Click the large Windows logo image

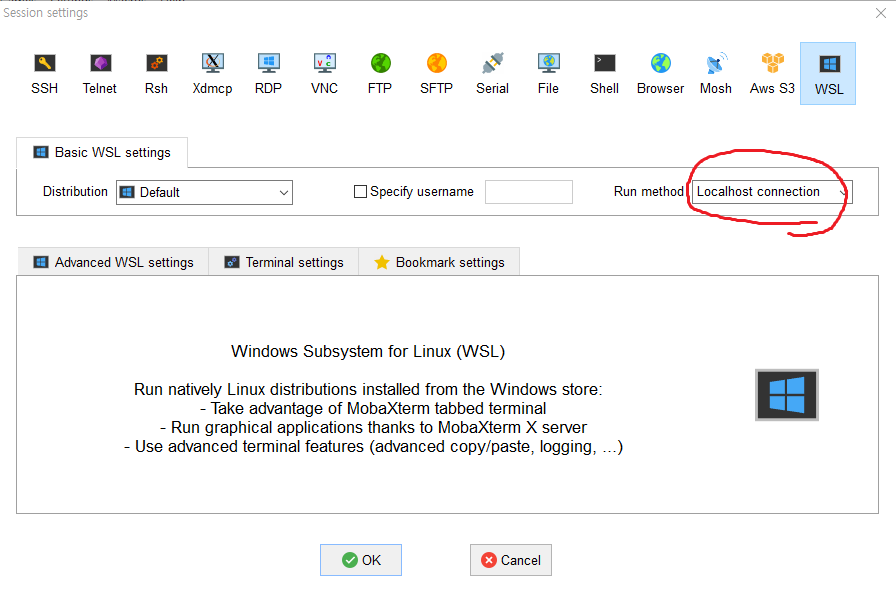pos(787,395)
